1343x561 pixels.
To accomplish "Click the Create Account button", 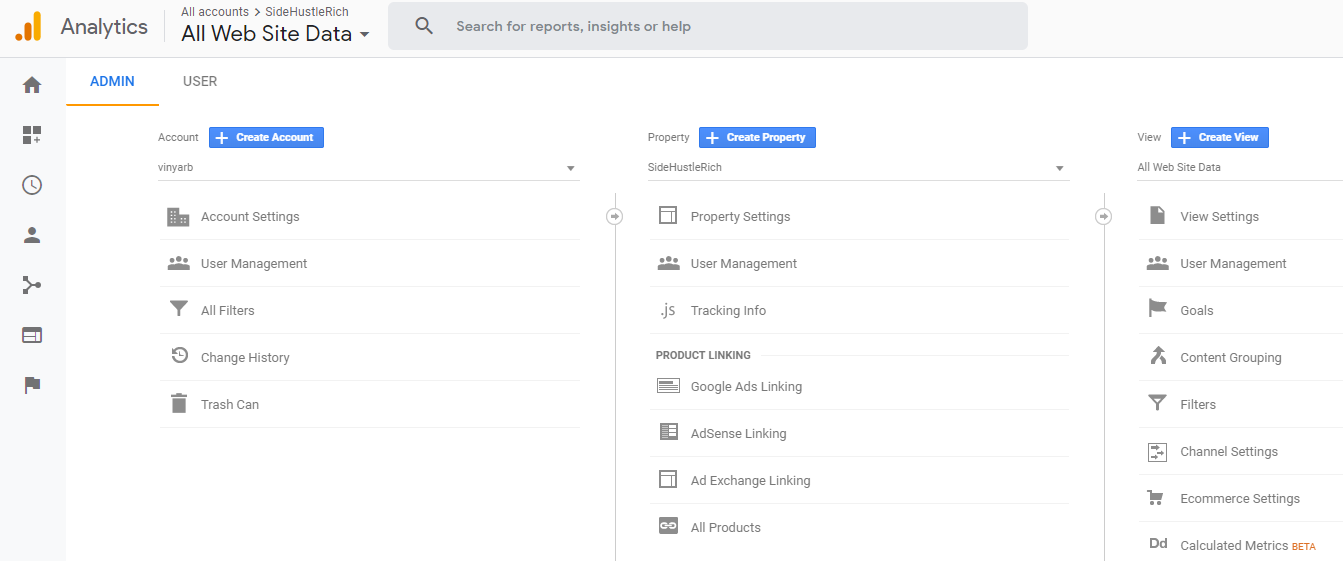I will click(266, 137).
